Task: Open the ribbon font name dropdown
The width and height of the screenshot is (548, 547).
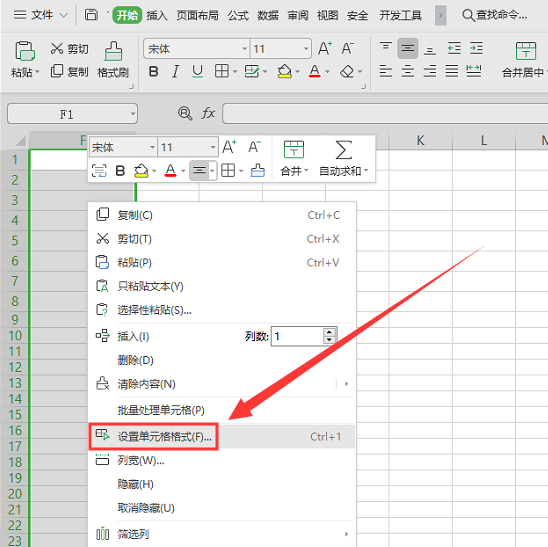Action: click(245, 49)
